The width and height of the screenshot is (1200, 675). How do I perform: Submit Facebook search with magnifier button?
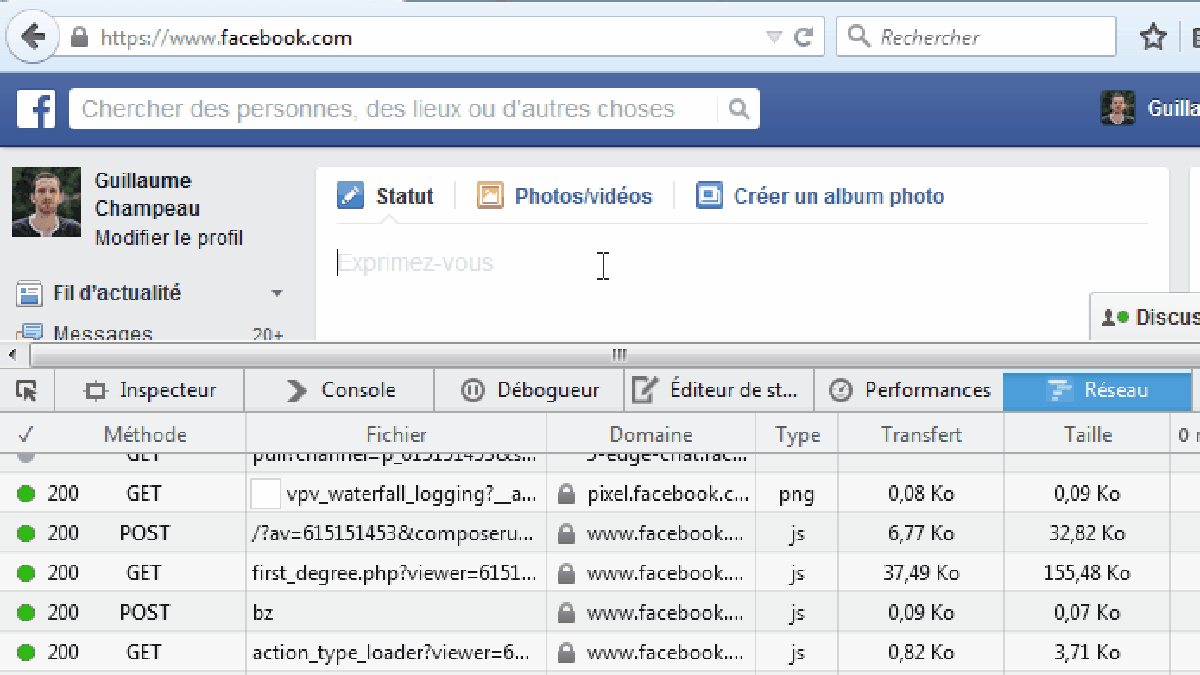click(738, 109)
